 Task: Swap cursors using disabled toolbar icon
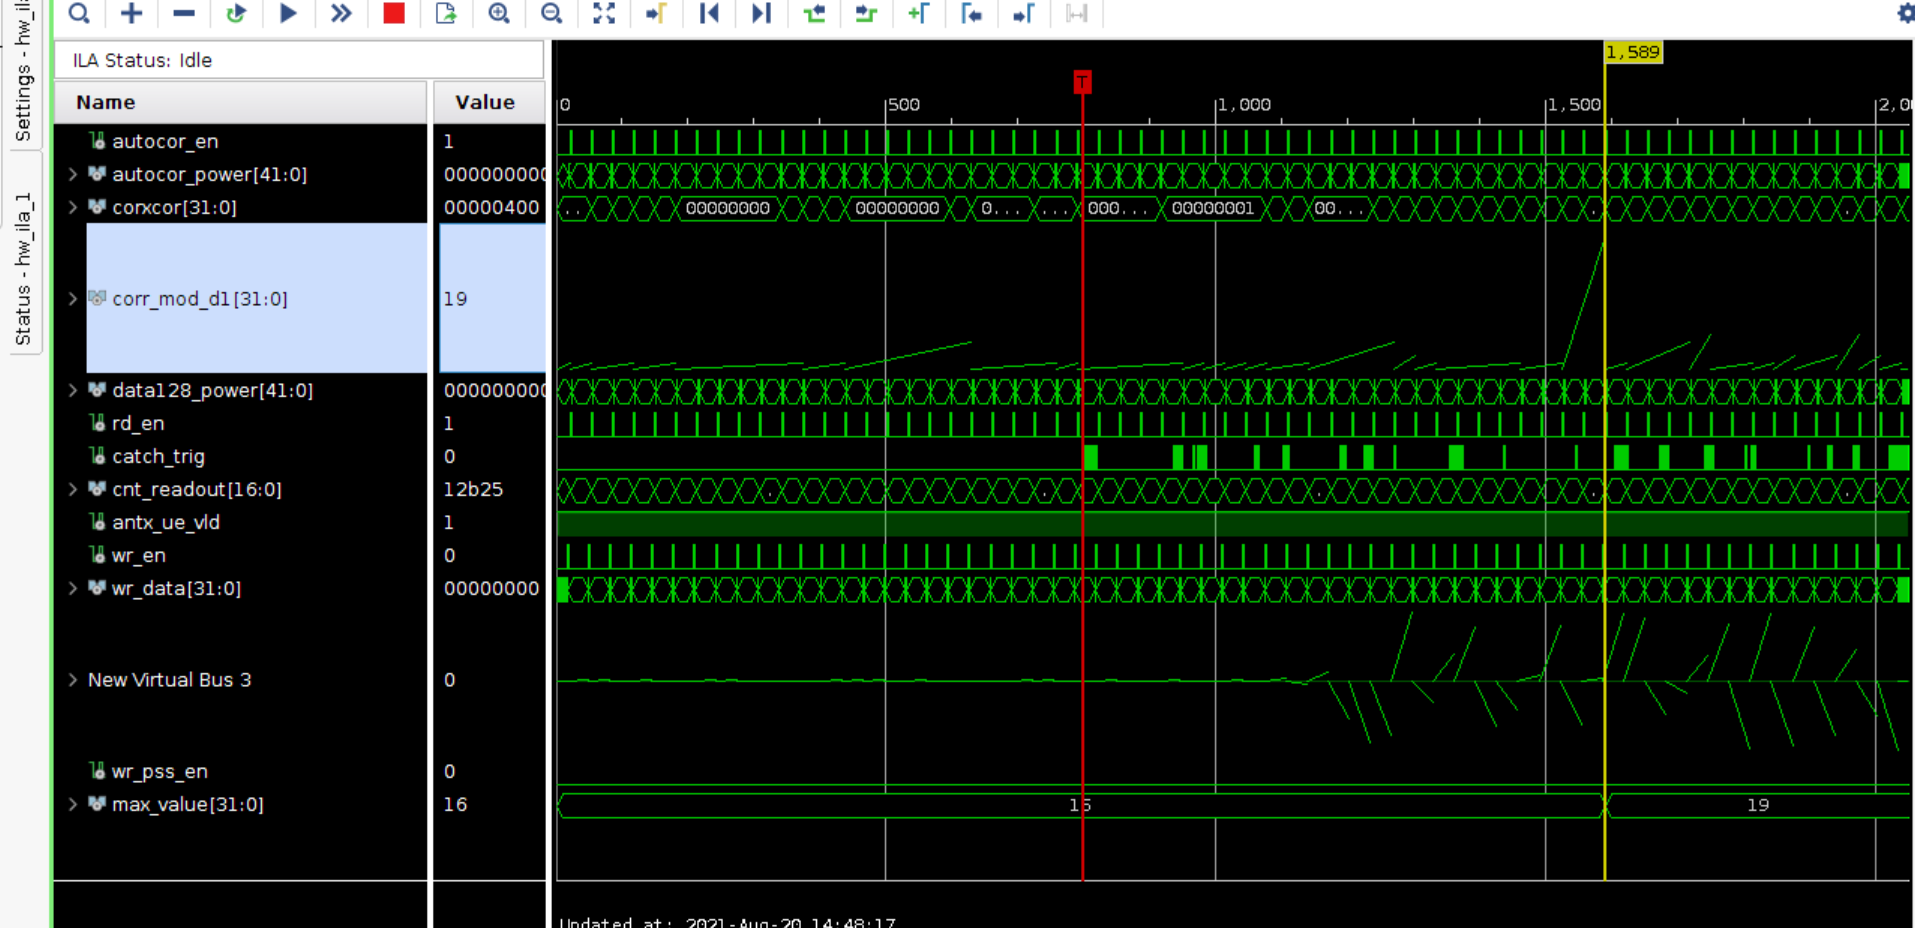click(1076, 13)
